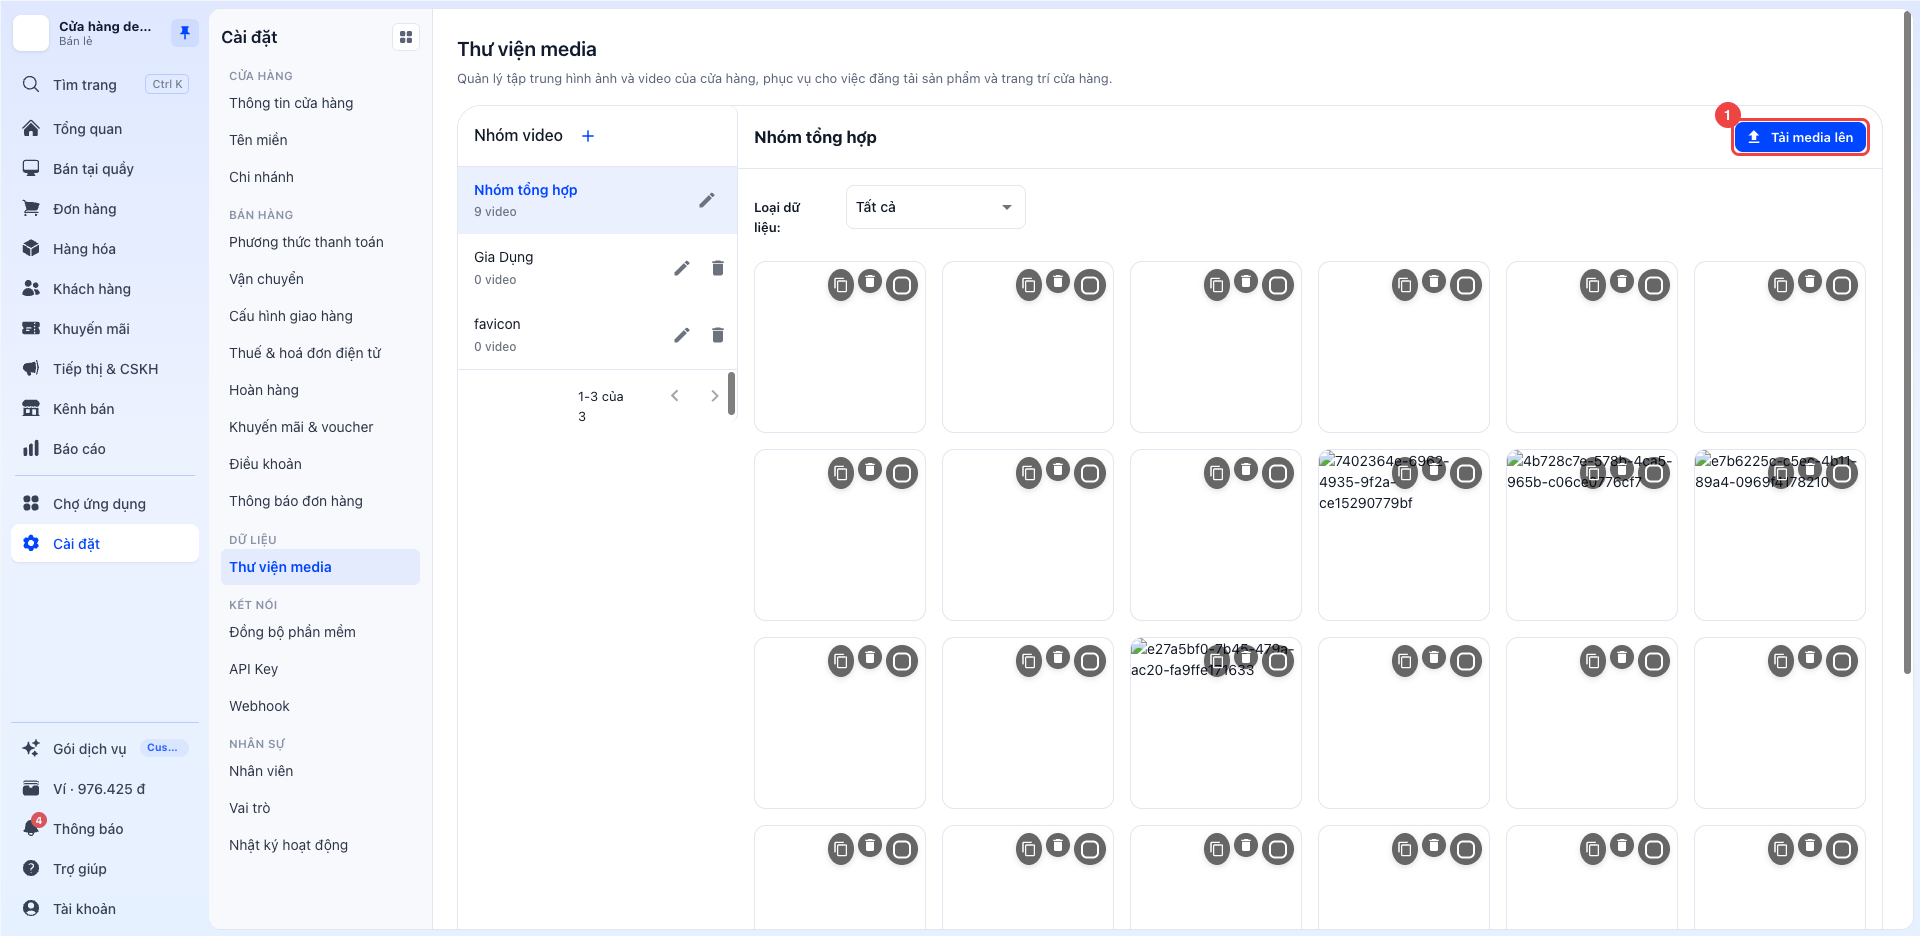
Task: Go to the previous page of groups
Action: pos(675,396)
